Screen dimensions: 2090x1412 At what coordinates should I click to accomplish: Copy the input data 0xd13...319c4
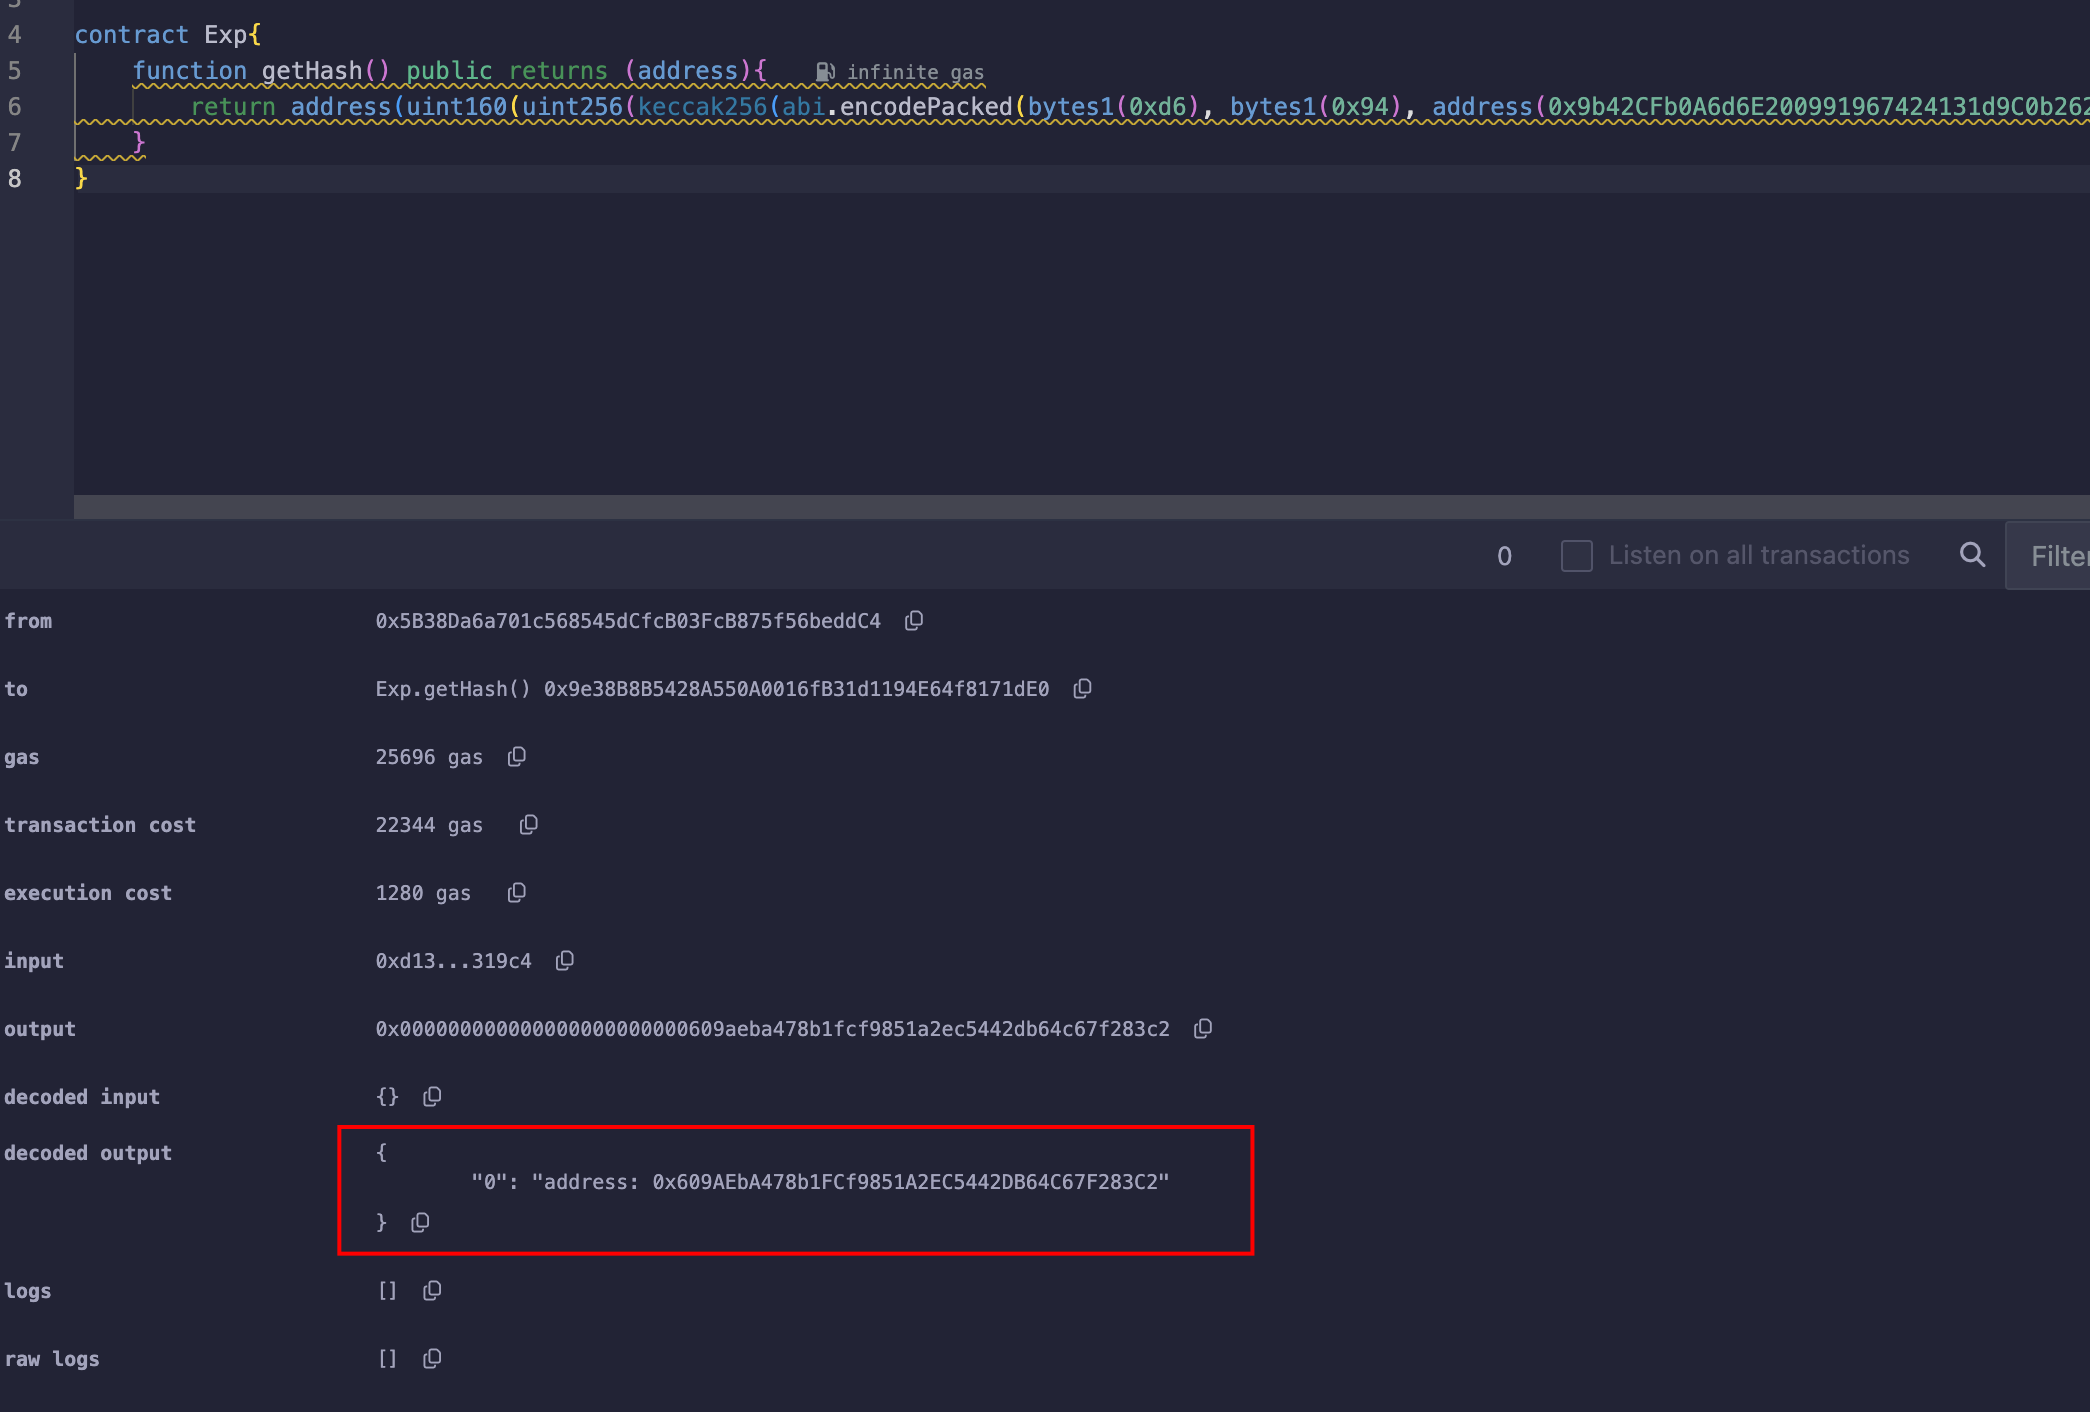[564, 961]
